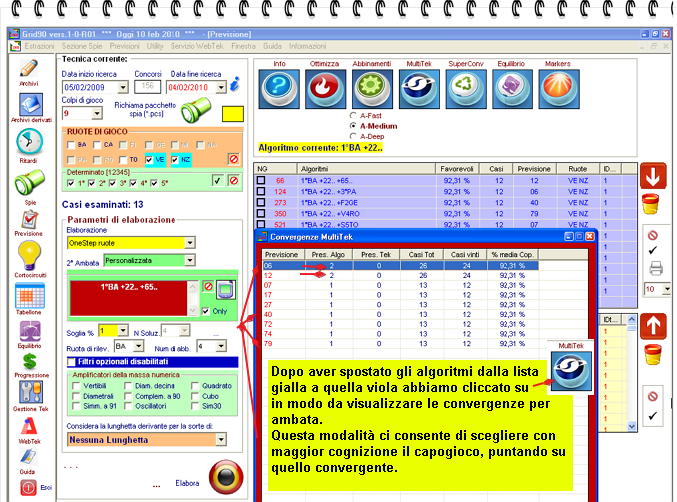Screen dimensions: 677x502
Task: Click the Elabora red round button
Action: tap(226, 477)
